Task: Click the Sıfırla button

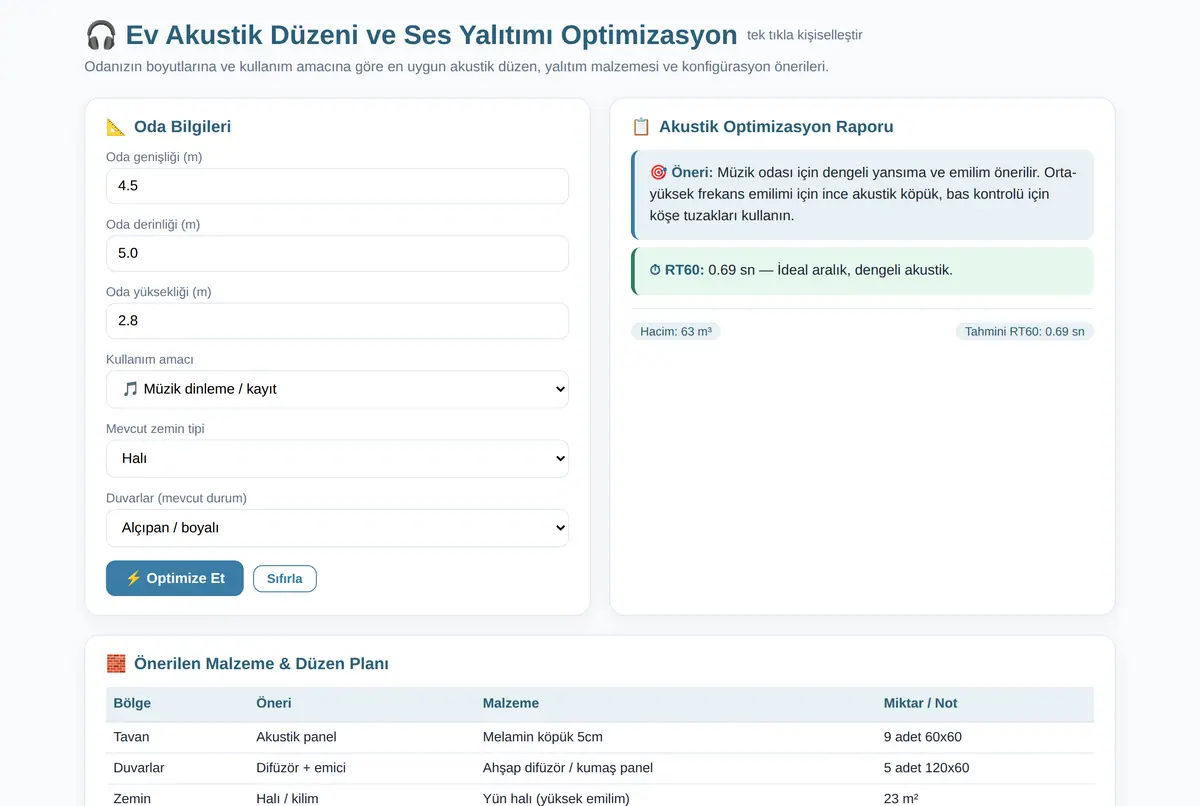Action: [285, 579]
